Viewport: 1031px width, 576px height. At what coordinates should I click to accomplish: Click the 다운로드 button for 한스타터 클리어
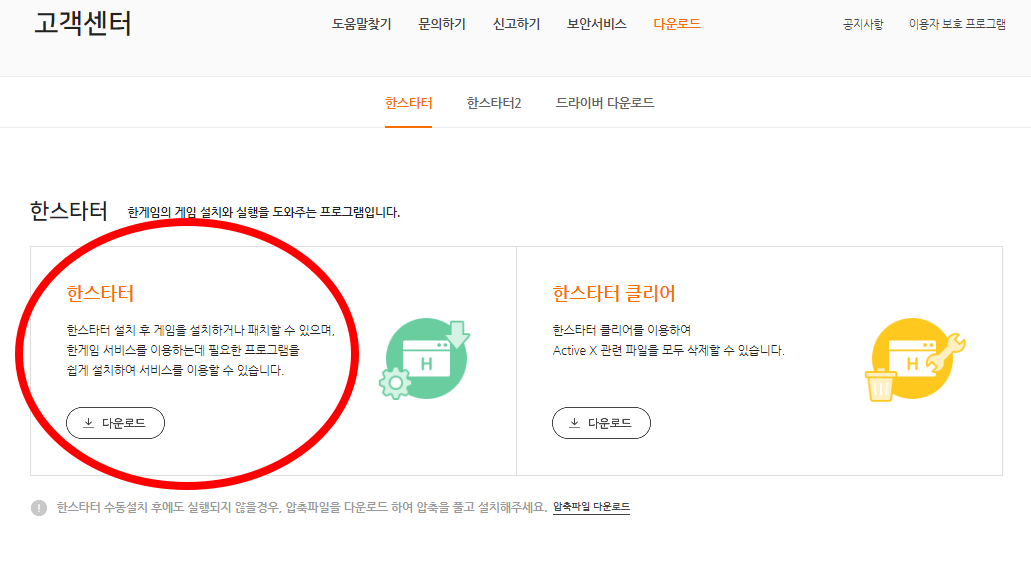click(601, 422)
